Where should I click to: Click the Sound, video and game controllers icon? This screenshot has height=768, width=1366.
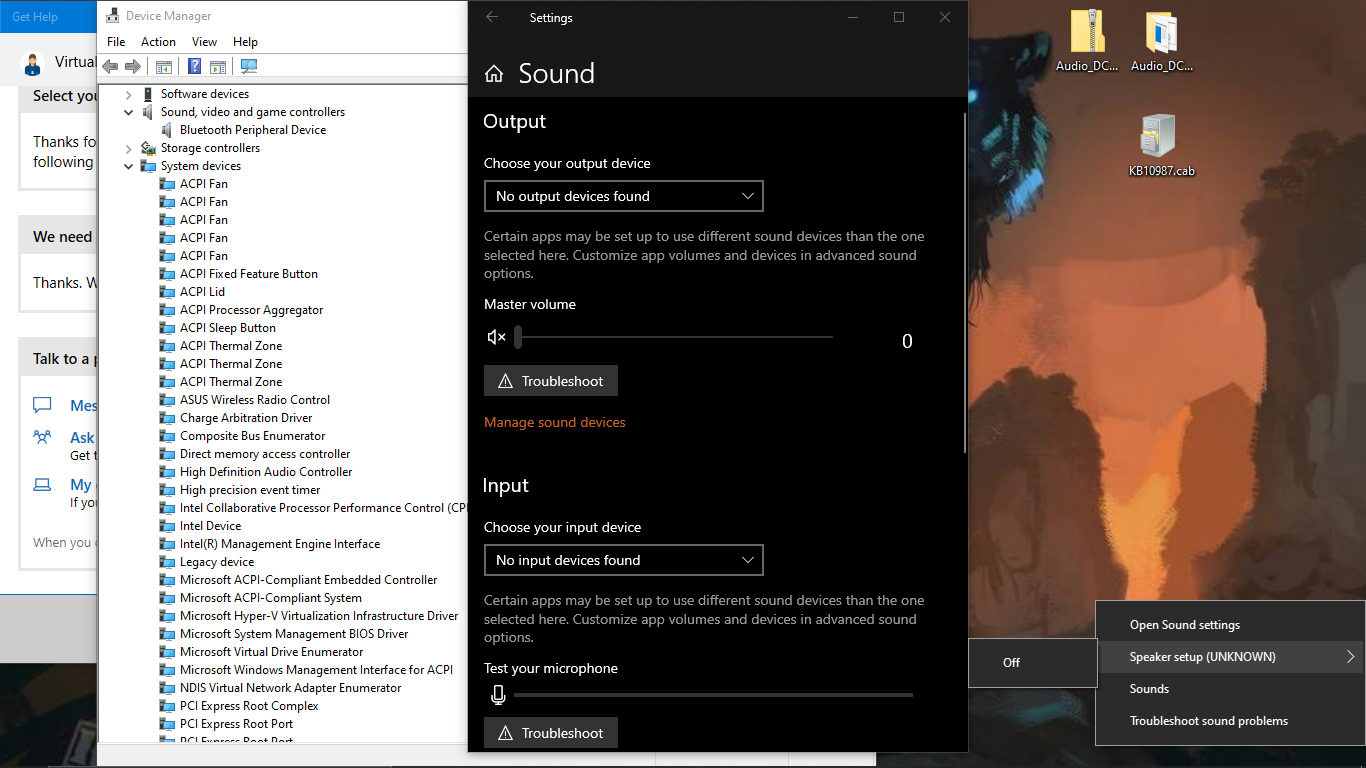(148, 112)
